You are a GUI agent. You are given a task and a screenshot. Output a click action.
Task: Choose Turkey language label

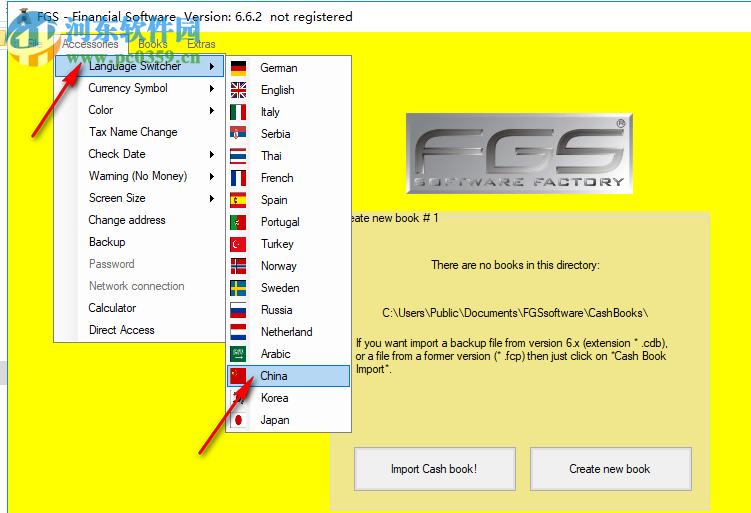tap(277, 244)
